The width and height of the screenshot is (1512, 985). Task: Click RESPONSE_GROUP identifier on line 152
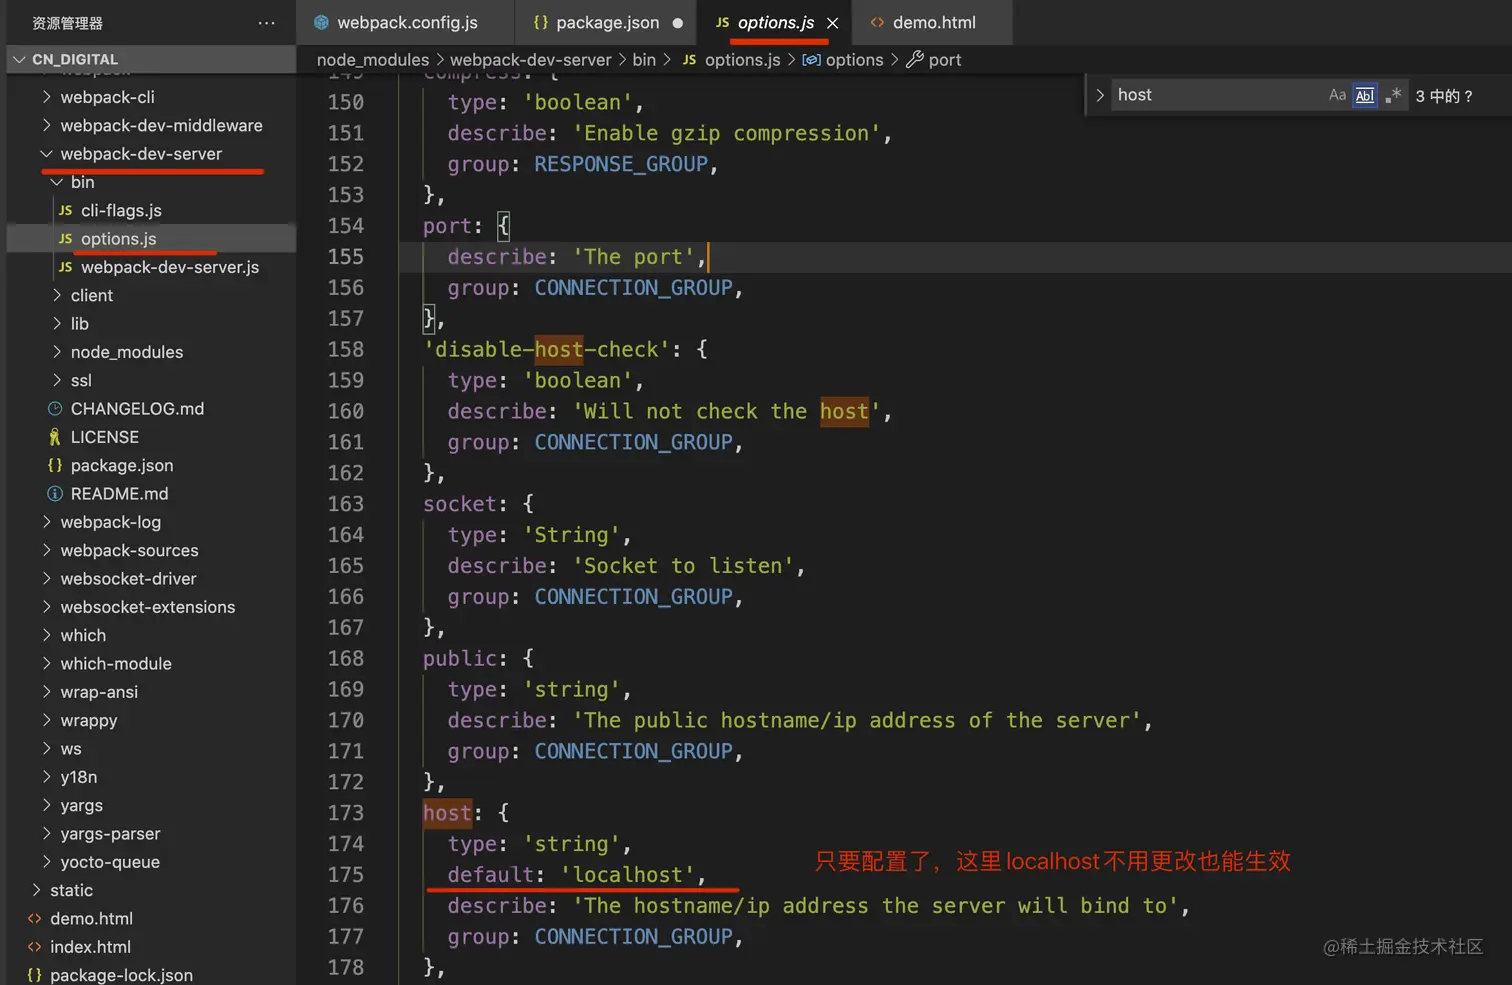click(621, 164)
